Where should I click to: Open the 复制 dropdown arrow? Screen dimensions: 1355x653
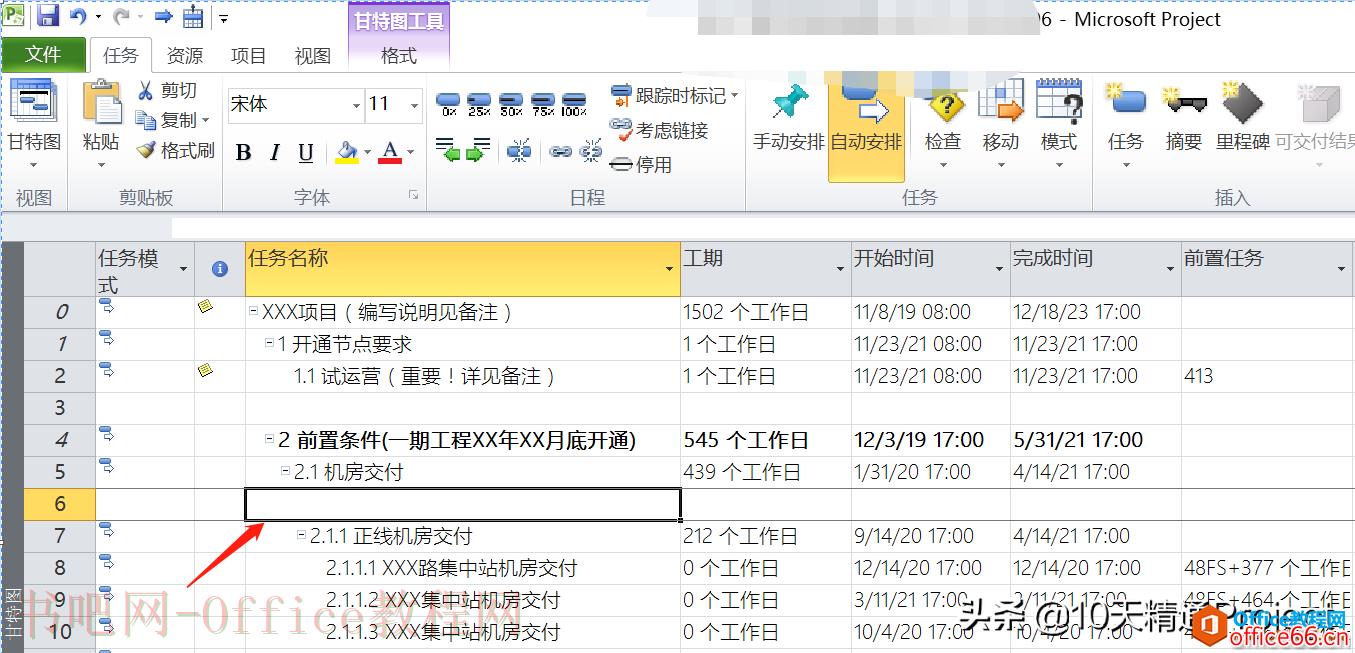[x=206, y=121]
